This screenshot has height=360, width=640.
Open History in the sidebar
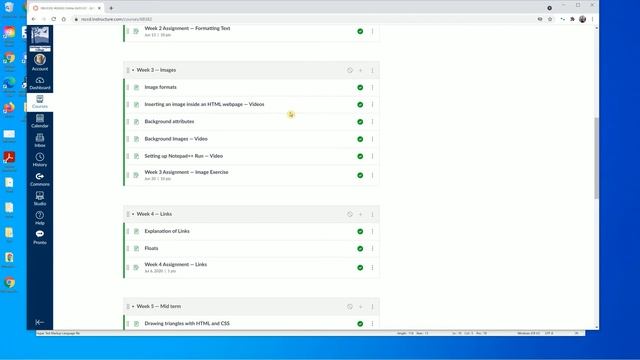tap(40, 160)
